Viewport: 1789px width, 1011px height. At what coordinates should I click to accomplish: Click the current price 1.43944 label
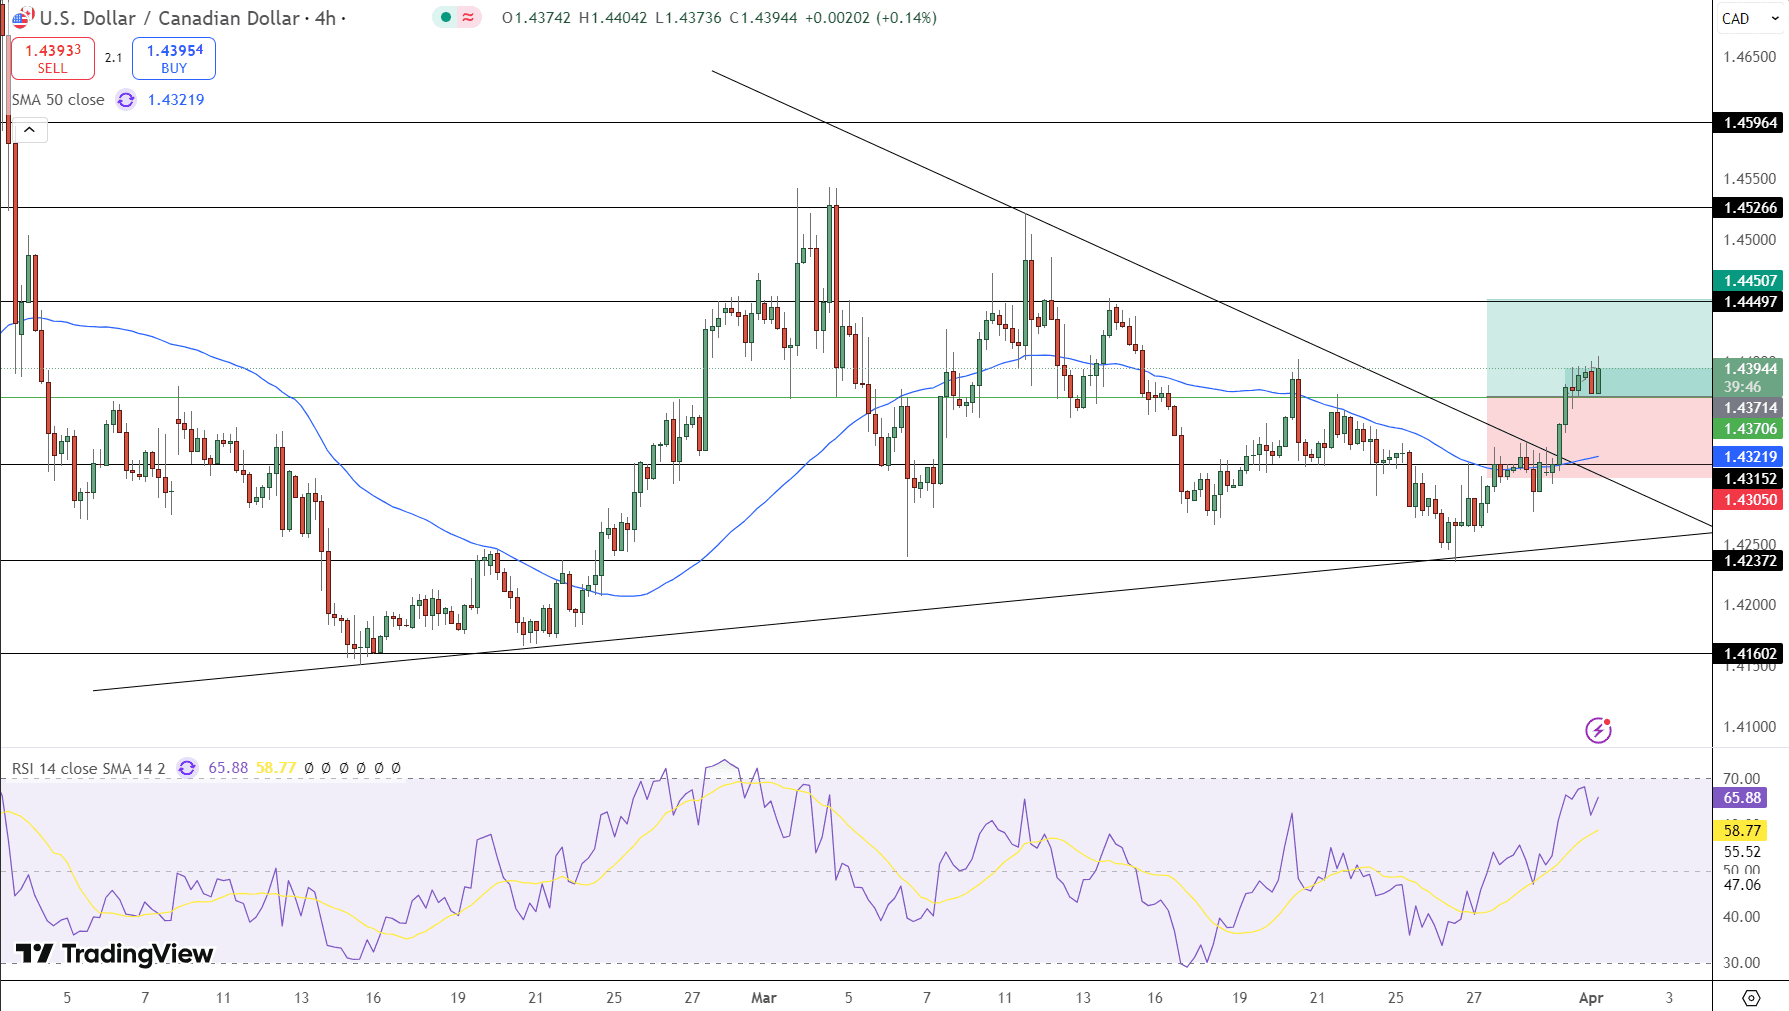coord(1750,369)
